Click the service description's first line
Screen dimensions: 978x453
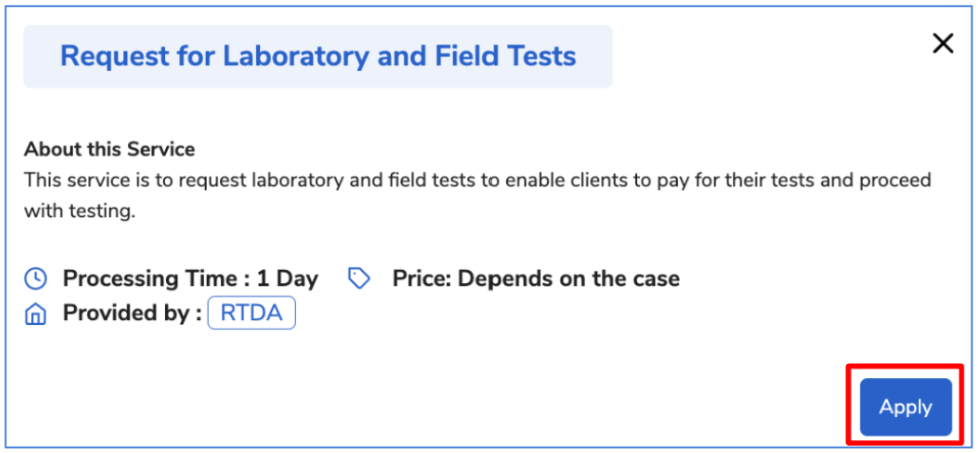478,180
